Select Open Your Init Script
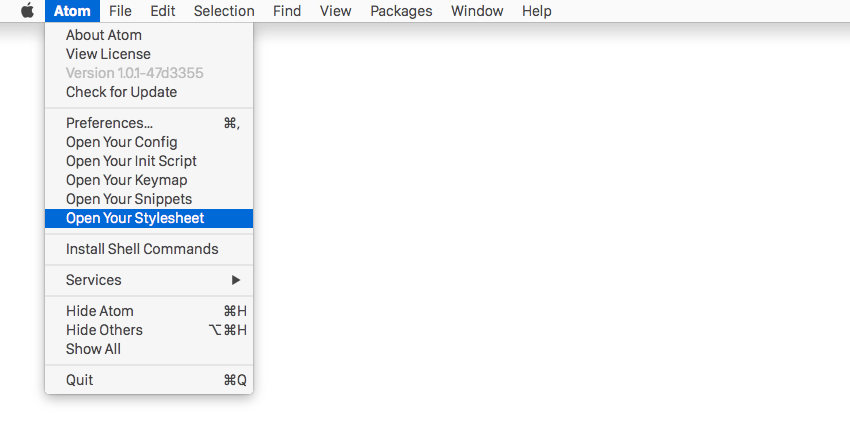The width and height of the screenshot is (850, 439). (149, 161)
